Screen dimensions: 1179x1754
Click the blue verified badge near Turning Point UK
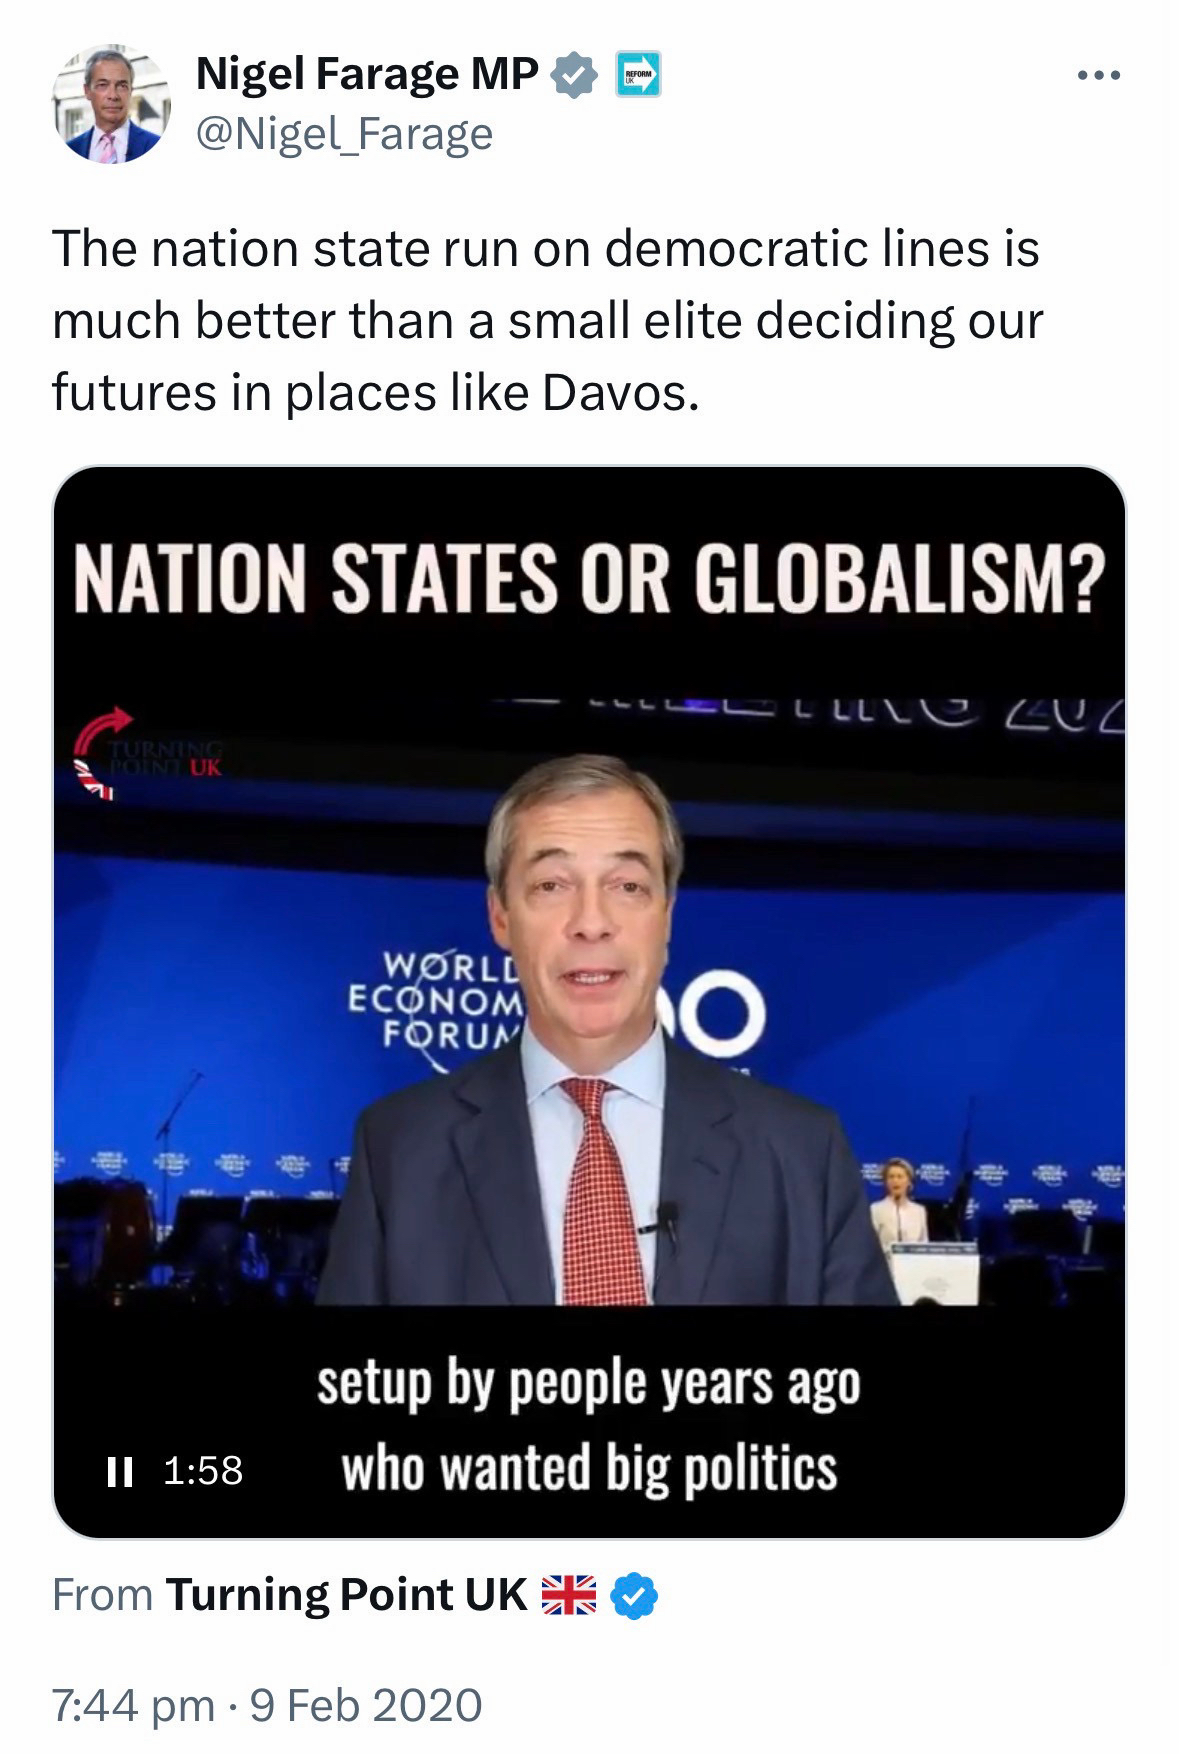click(x=634, y=1595)
